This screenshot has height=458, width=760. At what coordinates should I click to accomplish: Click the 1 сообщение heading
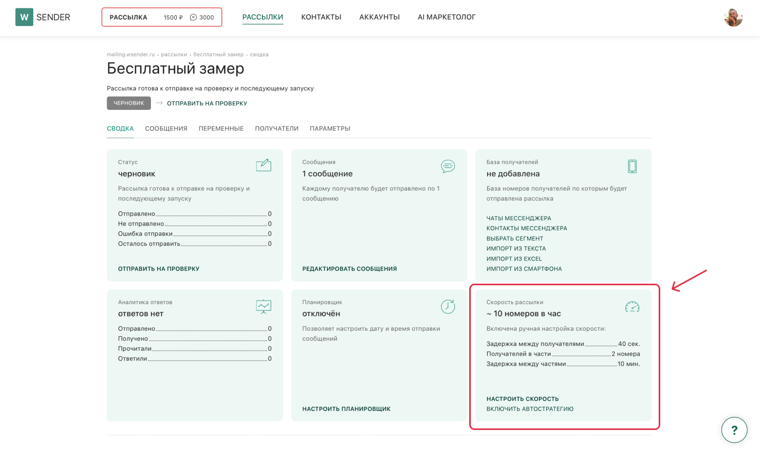[x=327, y=174]
